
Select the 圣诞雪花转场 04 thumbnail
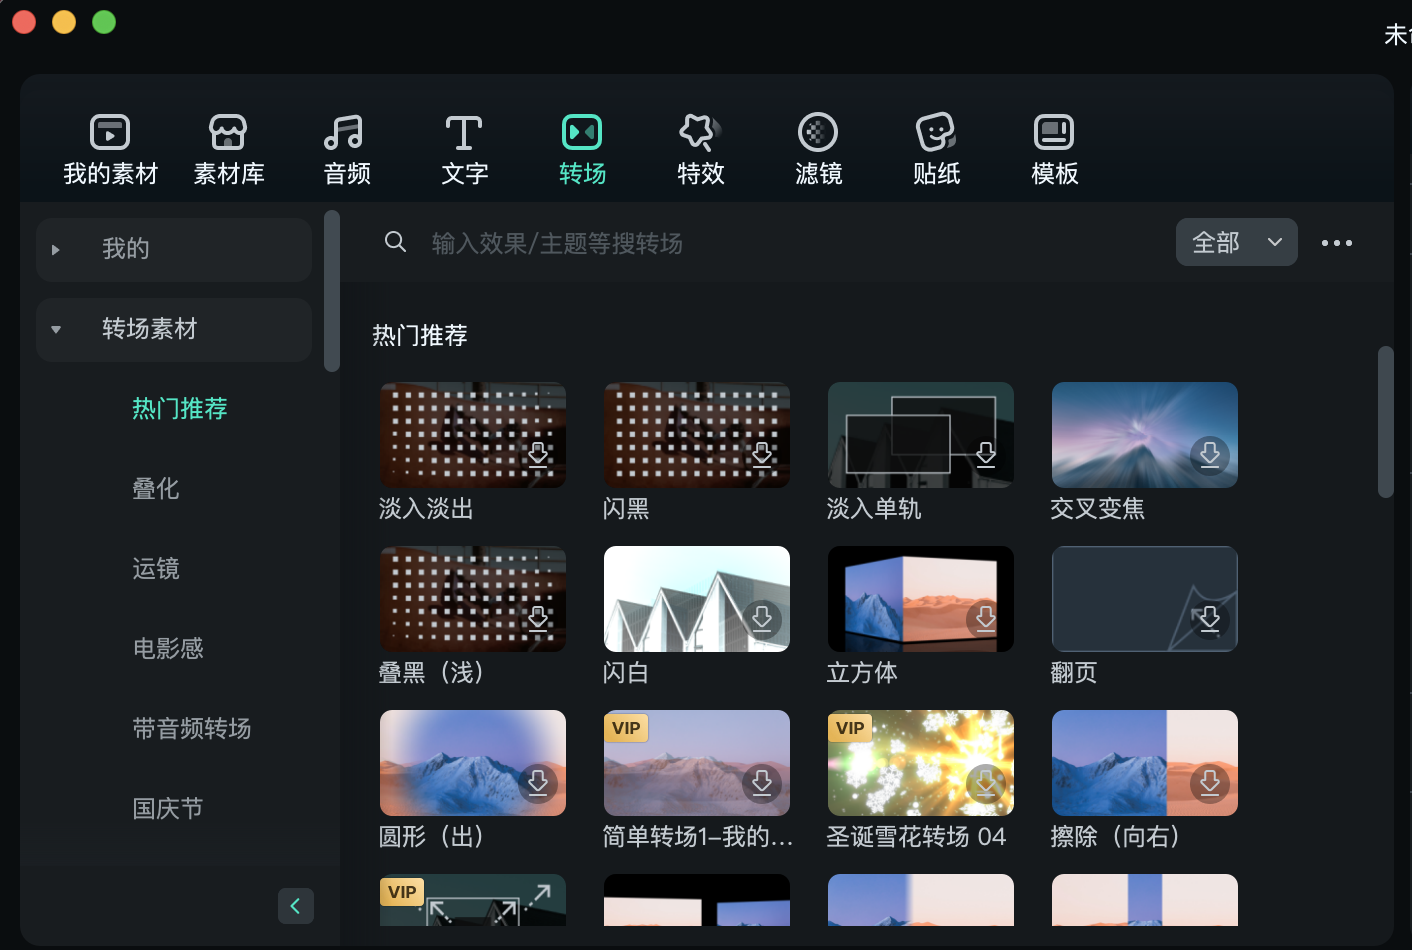pyautogui.click(x=920, y=762)
